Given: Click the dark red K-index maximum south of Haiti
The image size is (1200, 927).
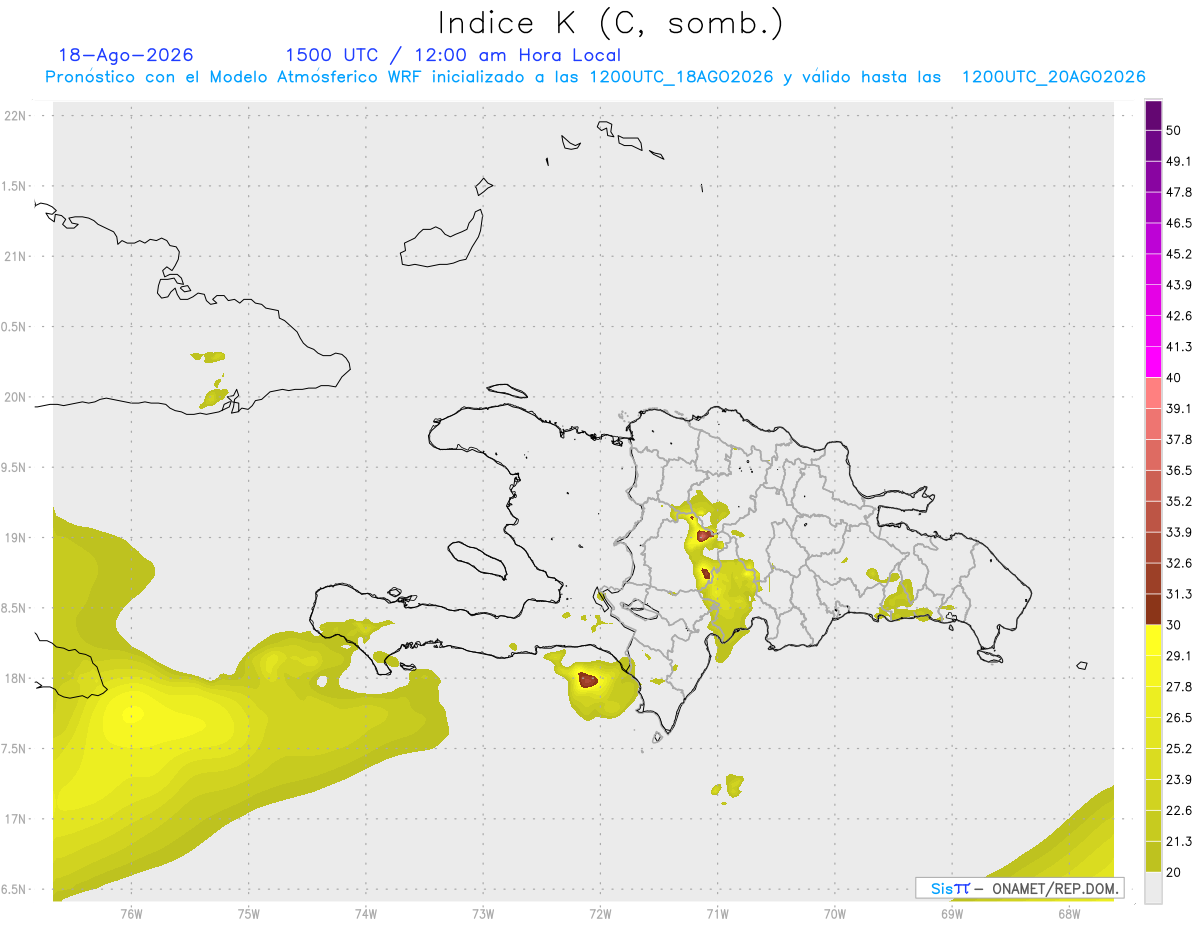Looking at the screenshot, I should point(588,680).
